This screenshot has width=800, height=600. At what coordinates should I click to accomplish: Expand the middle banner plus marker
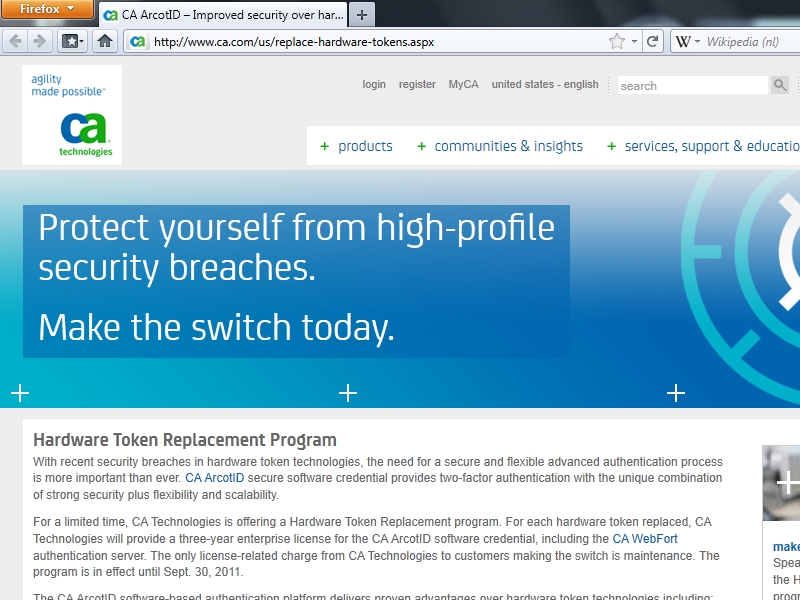click(x=348, y=393)
